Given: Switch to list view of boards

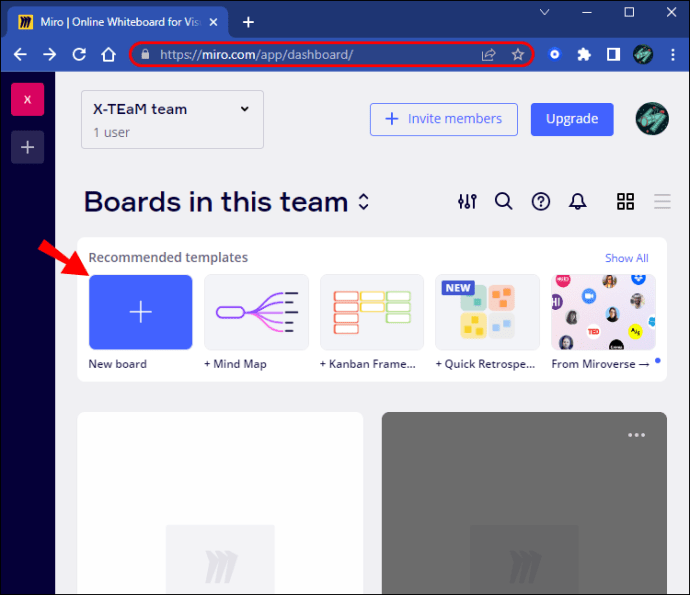Looking at the screenshot, I should pos(662,202).
